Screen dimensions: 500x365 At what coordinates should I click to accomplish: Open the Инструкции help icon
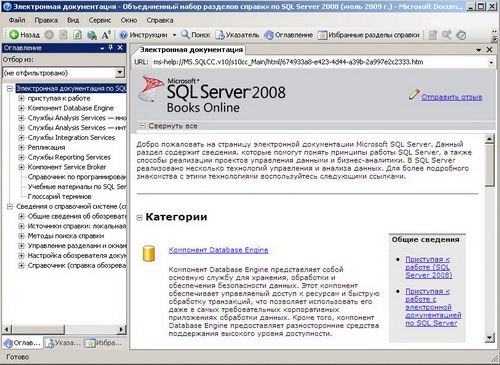click(x=143, y=35)
